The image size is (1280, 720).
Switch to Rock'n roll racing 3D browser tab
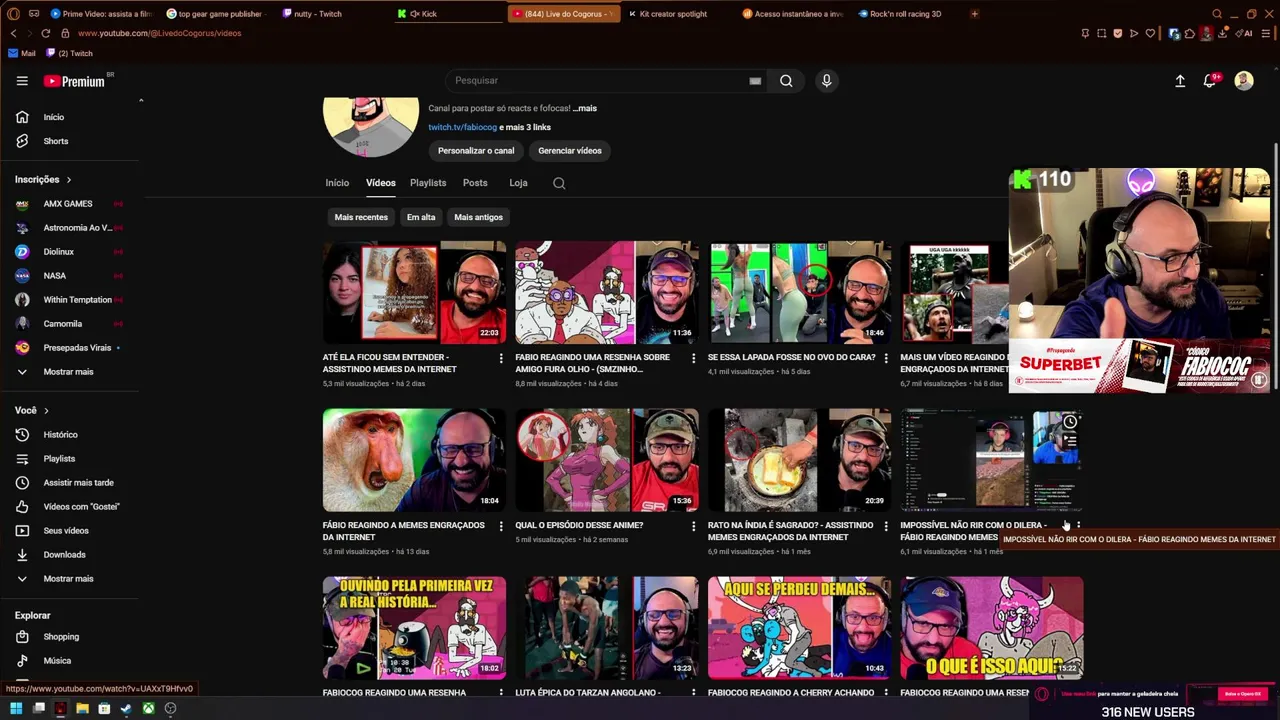(905, 14)
